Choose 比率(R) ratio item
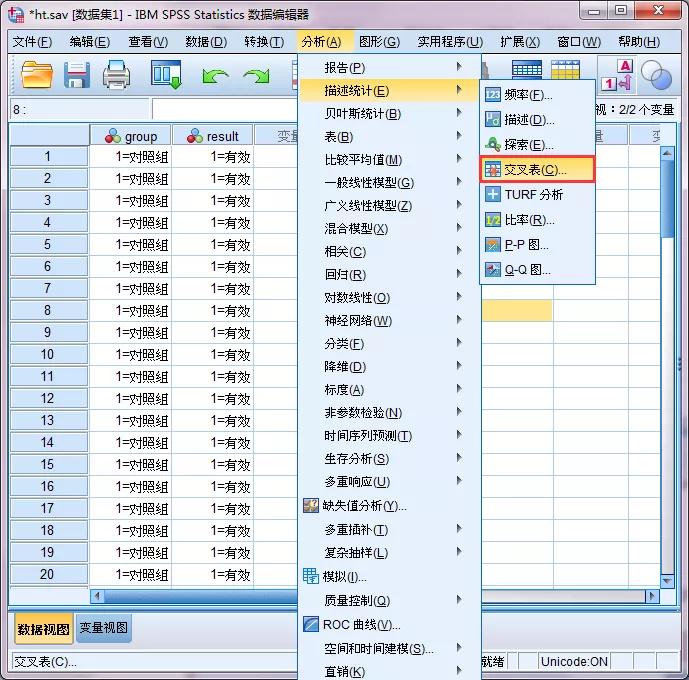The image size is (689, 680). [537, 220]
